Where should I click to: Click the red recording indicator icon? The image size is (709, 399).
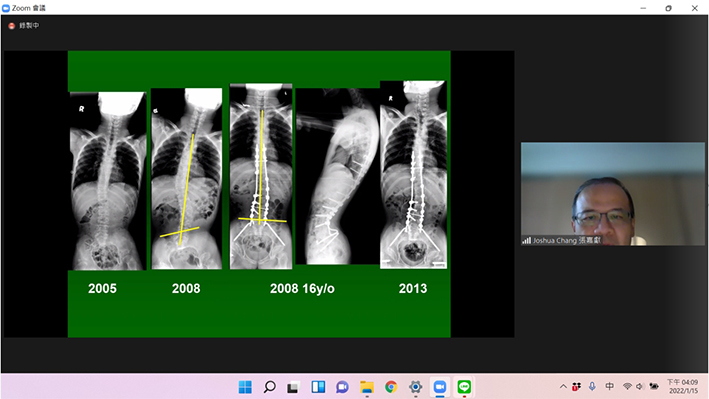12,26
